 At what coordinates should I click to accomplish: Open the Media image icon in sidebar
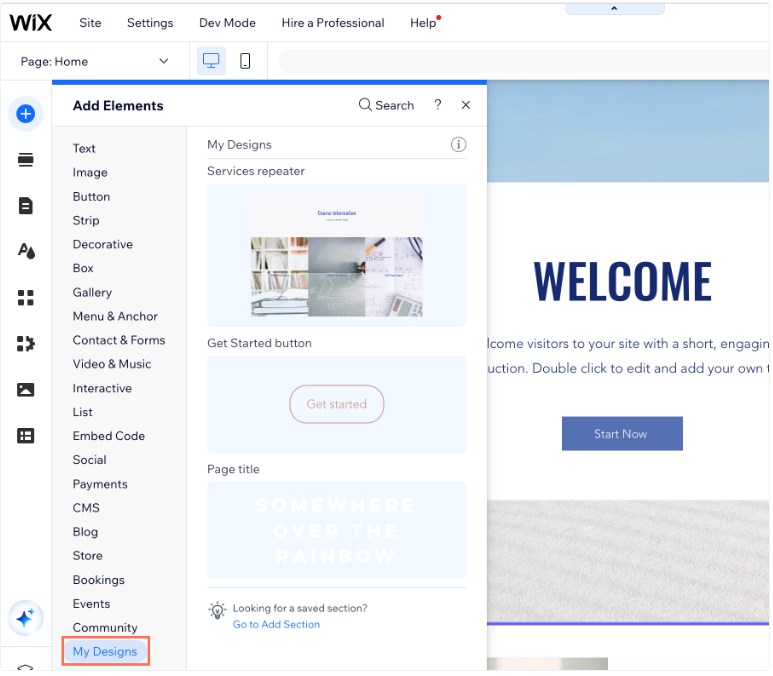point(26,389)
